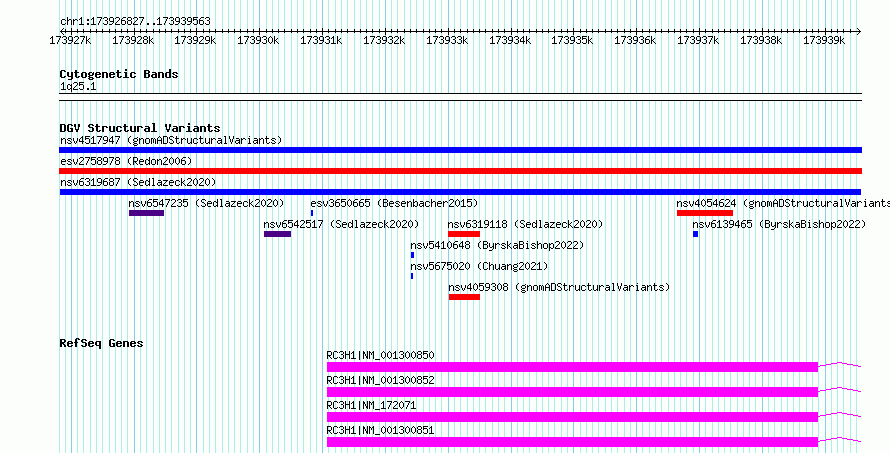Screen dimensions: 890x453
Task: Click the magenta exon bar of NM_001300851
Action: pyautogui.click(x=572, y=442)
